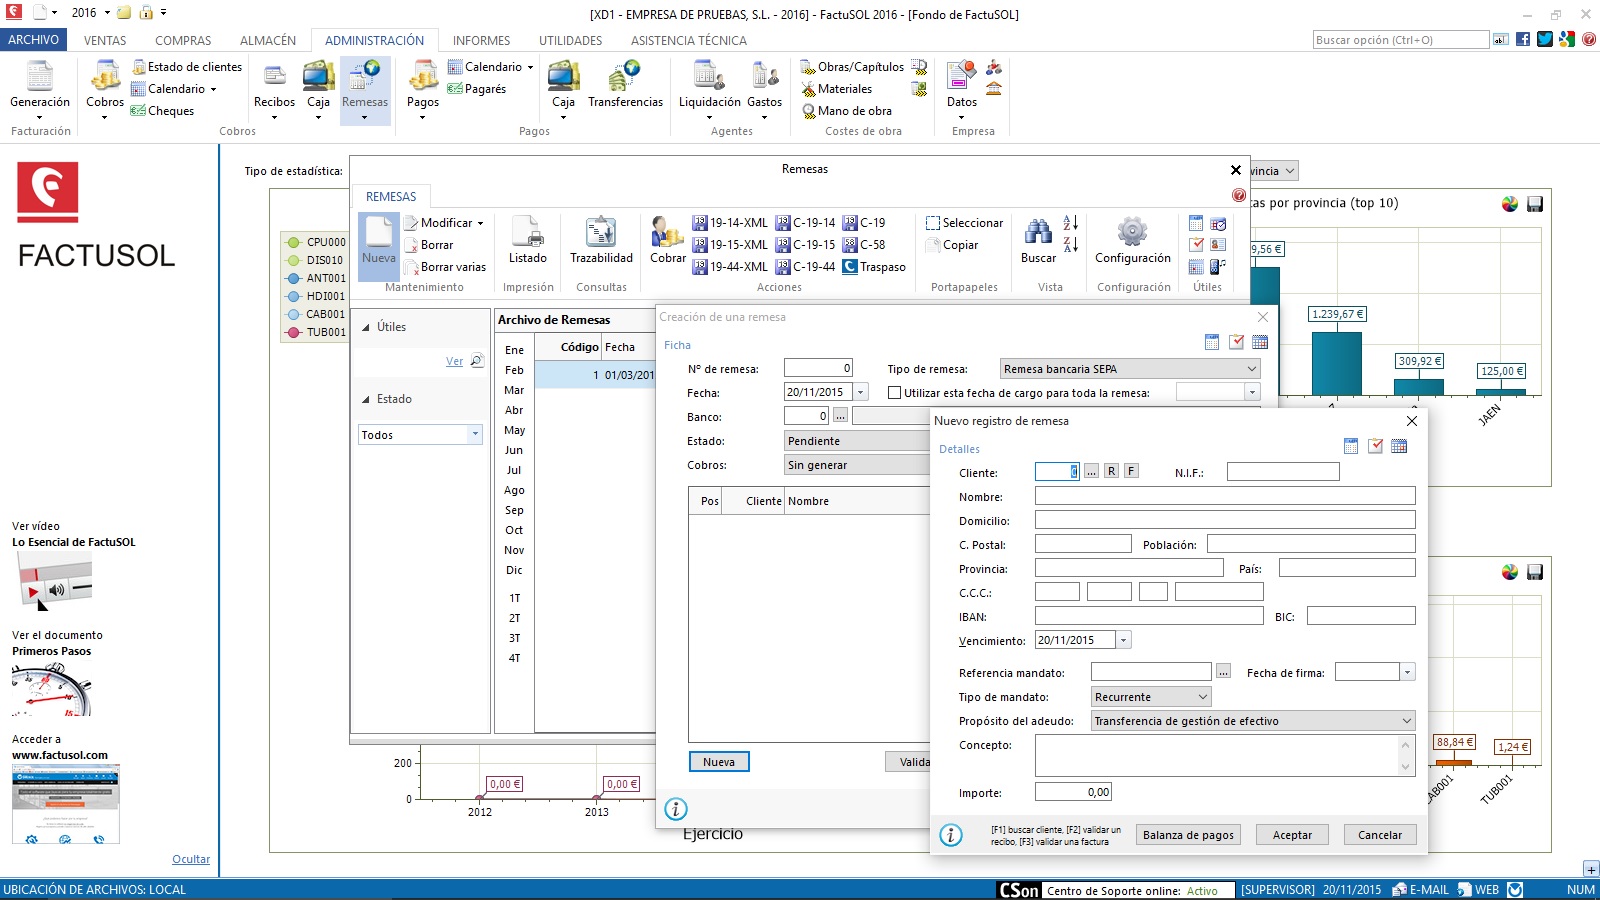
Task: Toggle TUB001 legend series
Action: [315, 332]
